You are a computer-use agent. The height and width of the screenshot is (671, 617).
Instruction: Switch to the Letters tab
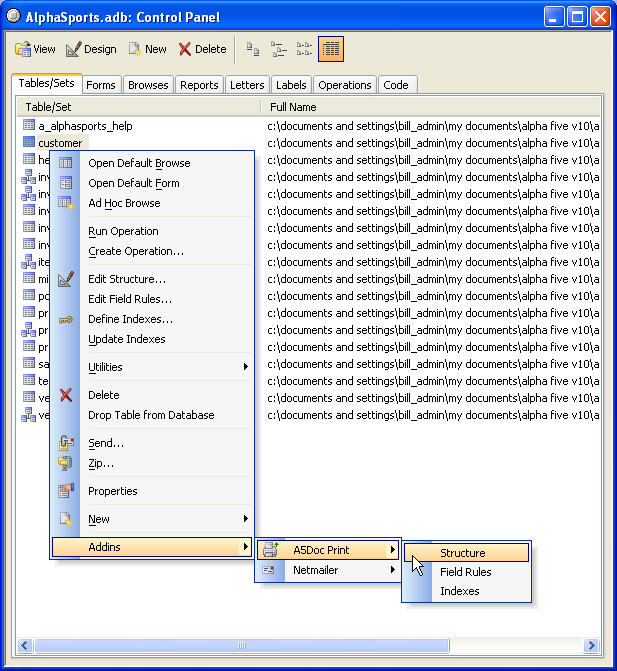point(247,85)
